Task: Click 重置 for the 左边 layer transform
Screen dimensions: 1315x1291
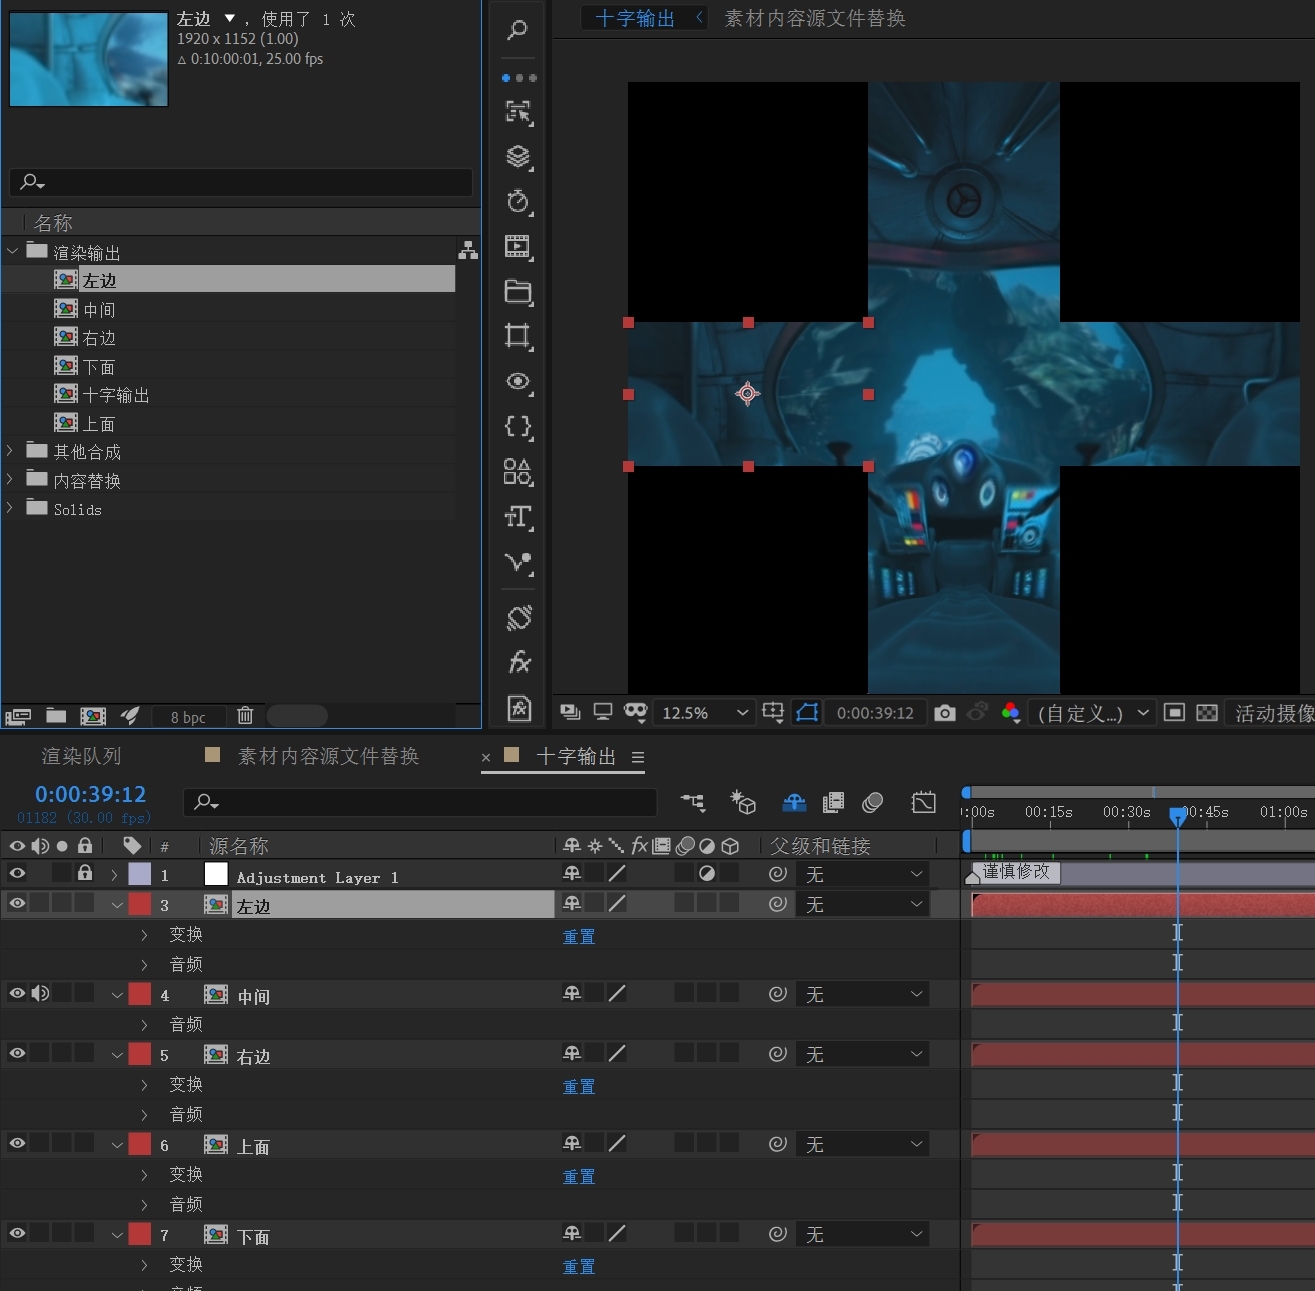Action: point(579,936)
